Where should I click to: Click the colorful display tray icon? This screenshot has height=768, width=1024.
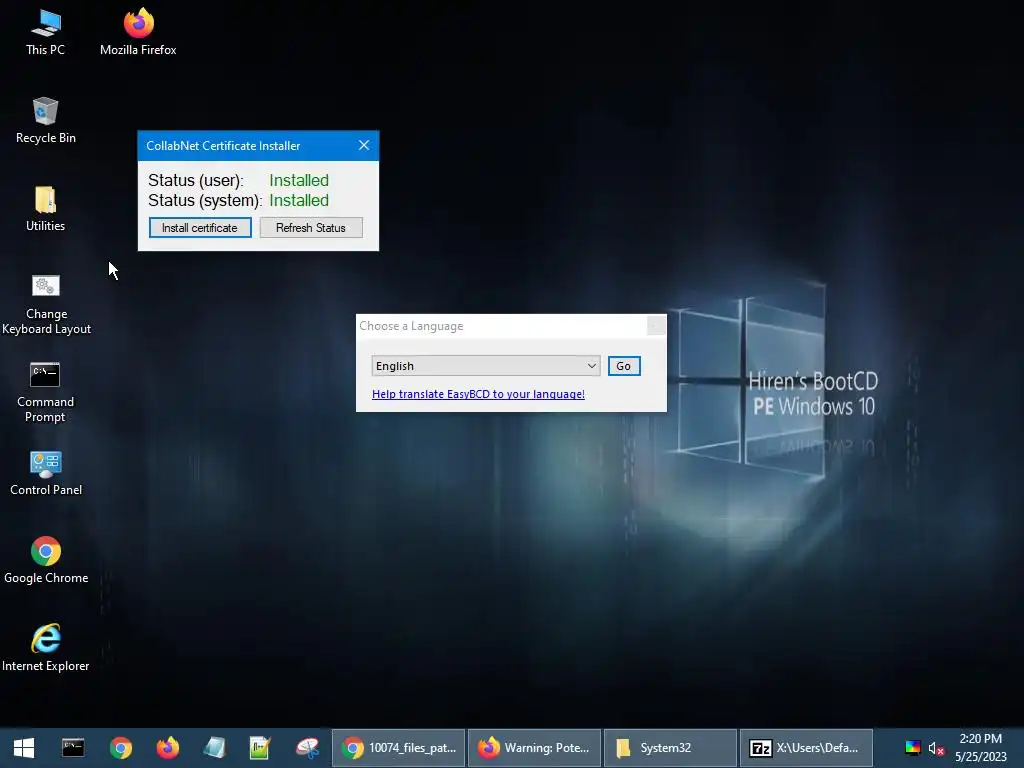click(x=913, y=748)
